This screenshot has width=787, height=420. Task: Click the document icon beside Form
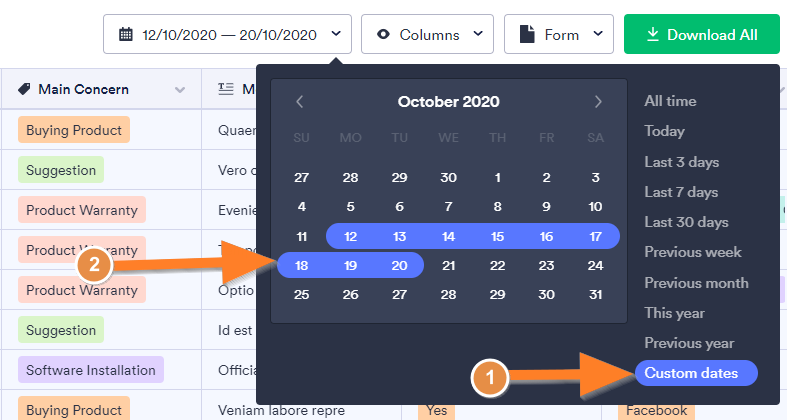pos(527,34)
